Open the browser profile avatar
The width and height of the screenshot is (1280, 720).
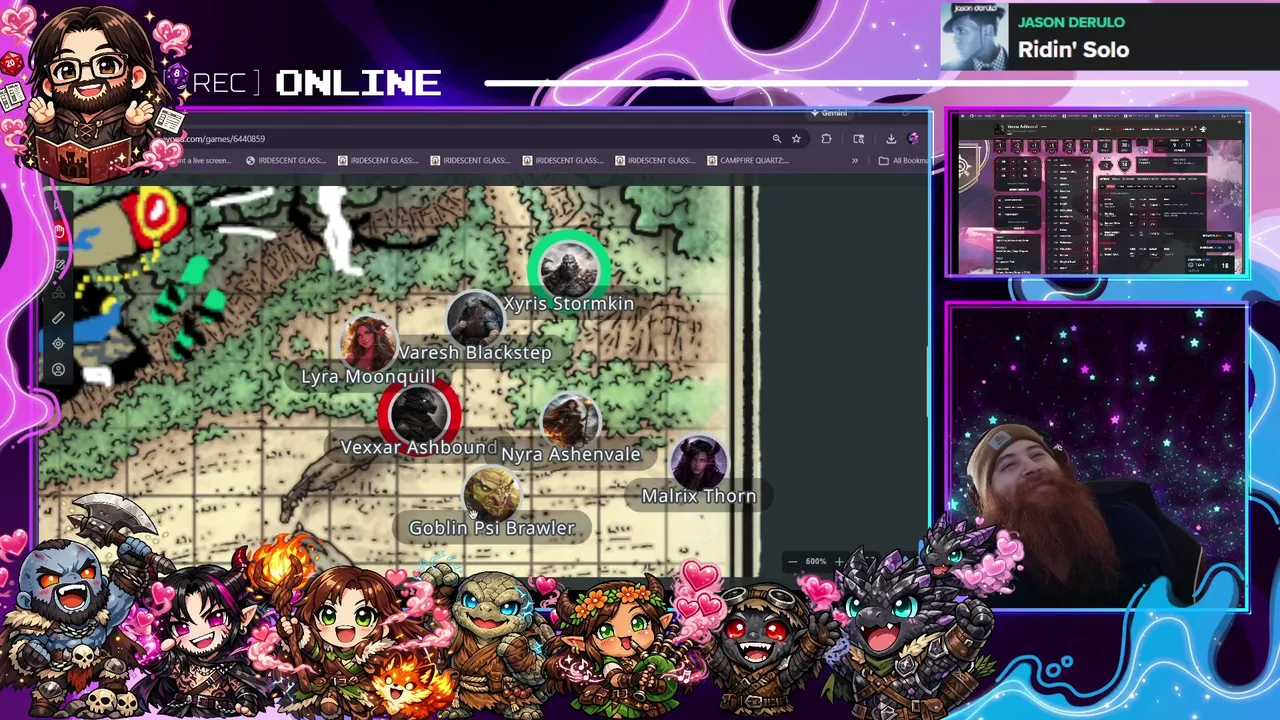(913, 139)
